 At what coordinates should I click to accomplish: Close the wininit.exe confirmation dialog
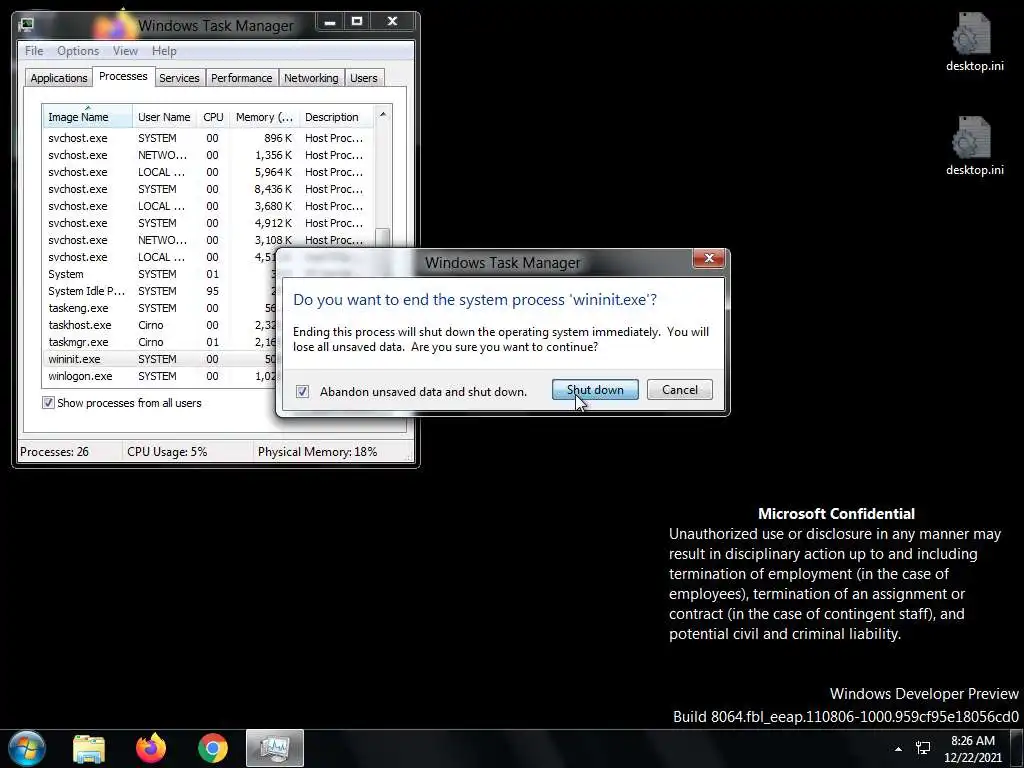click(x=709, y=258)
